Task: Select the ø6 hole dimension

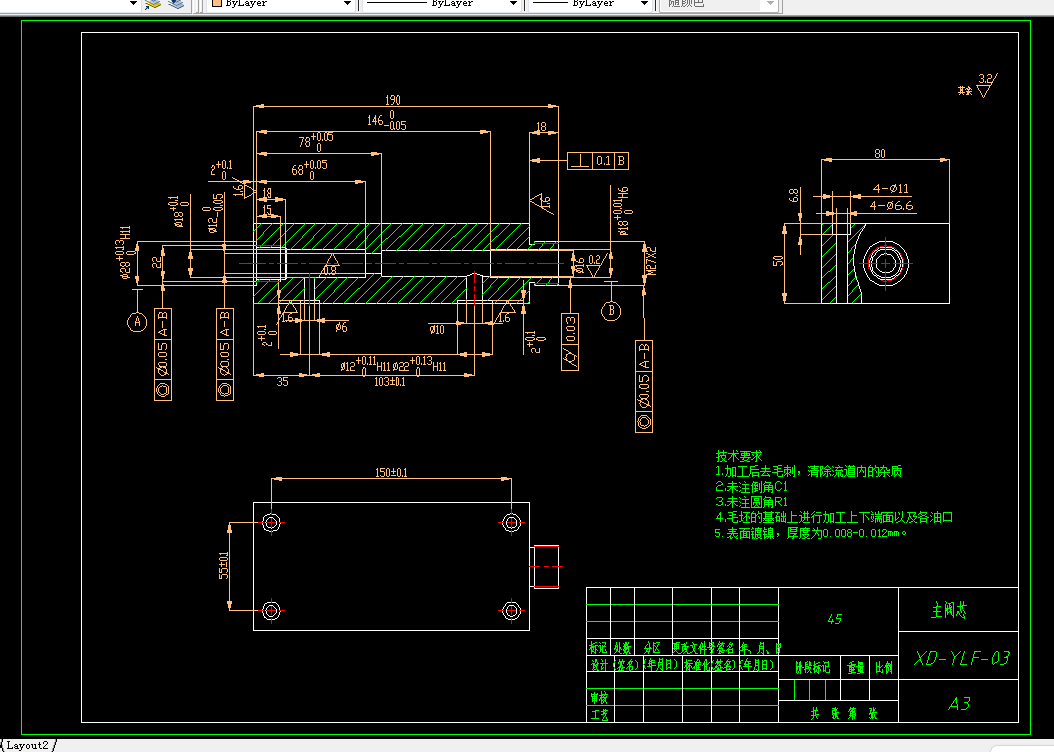Action: click(x=341, y=327)
